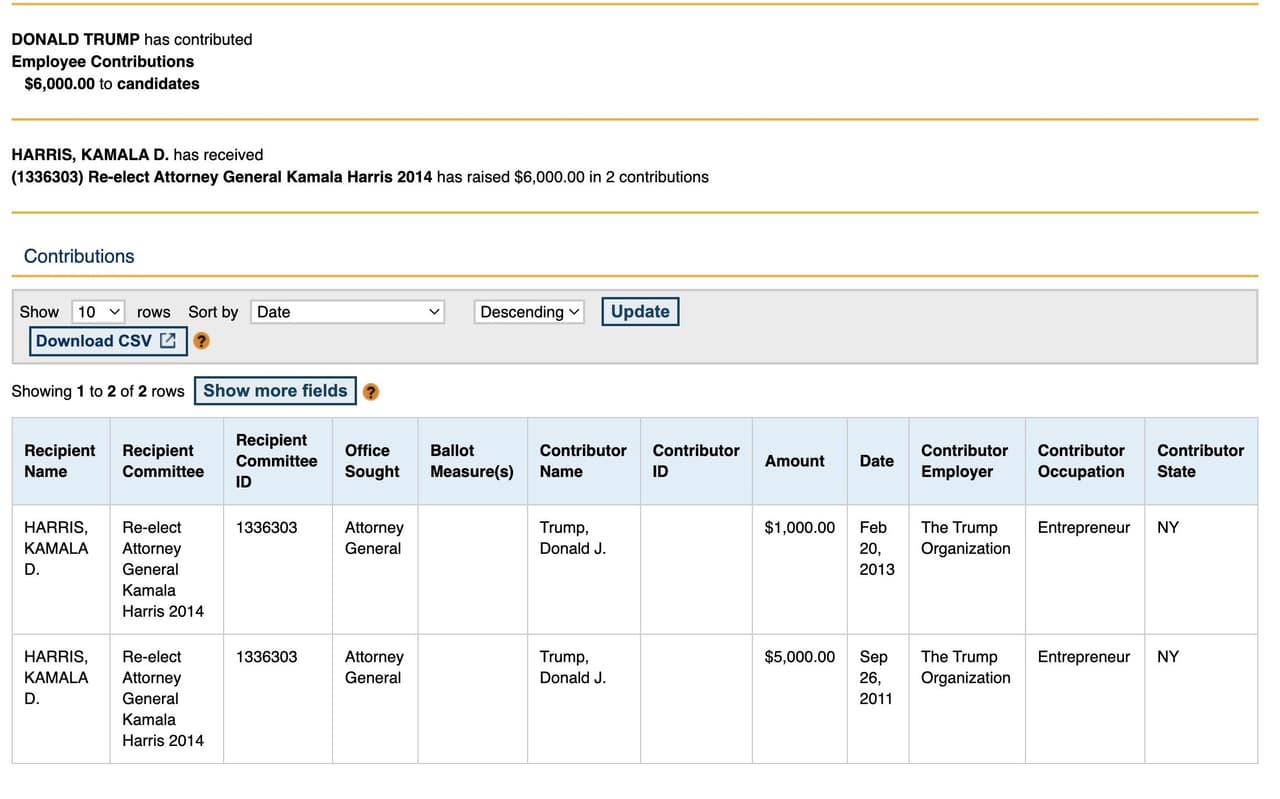Click the Amount column header

coord(795,461)
